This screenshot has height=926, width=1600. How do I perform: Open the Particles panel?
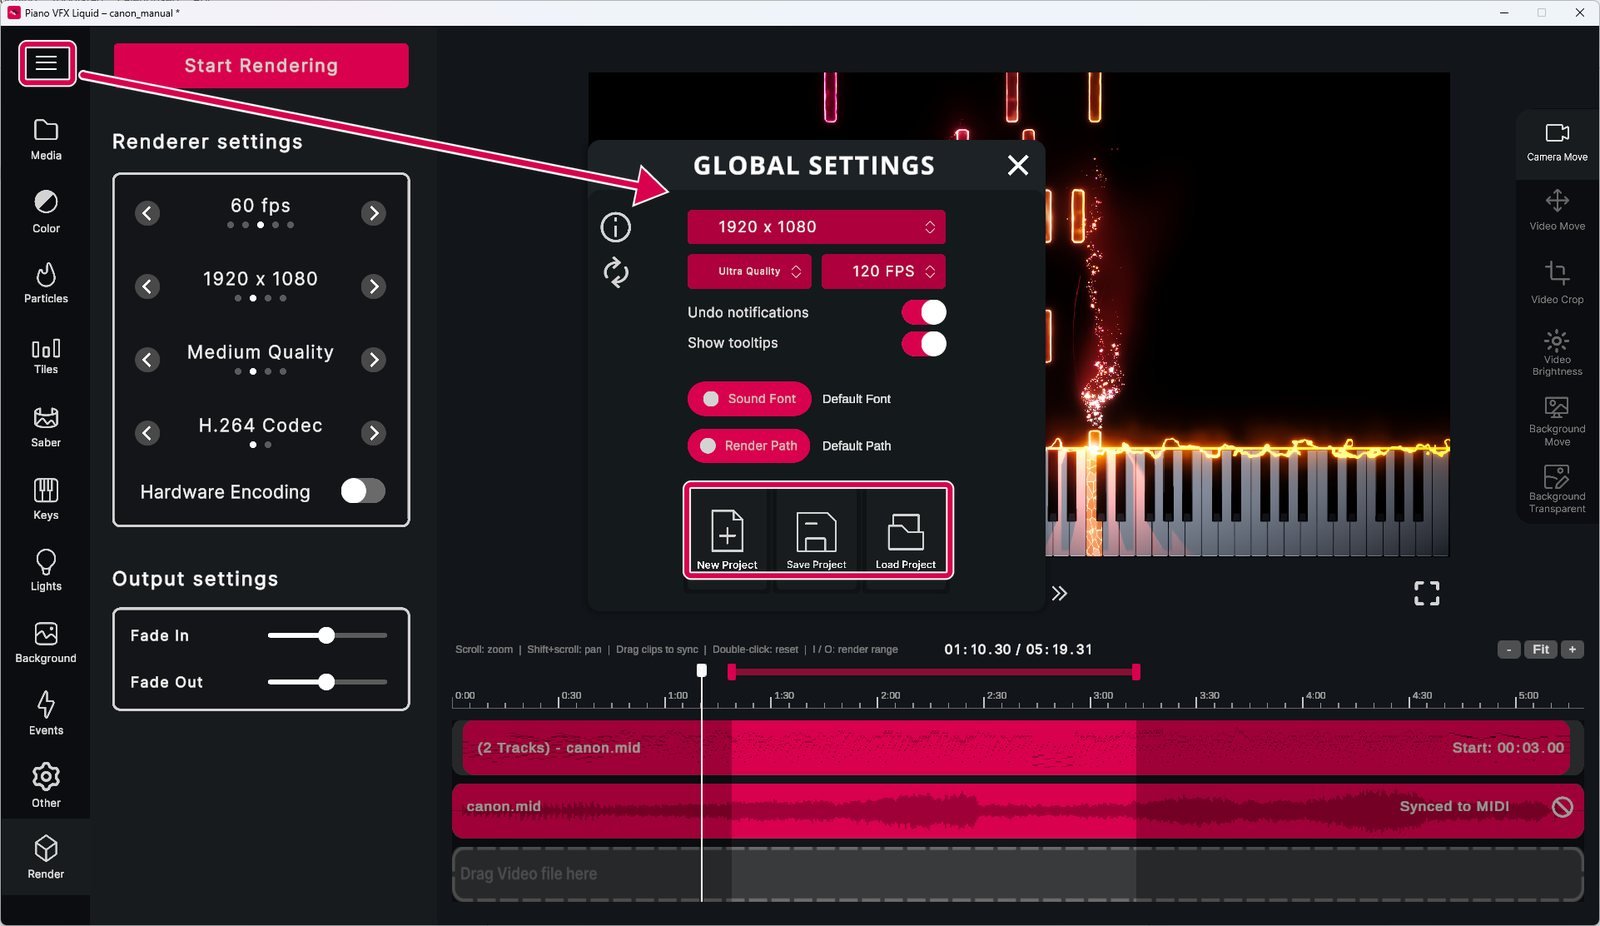pyautogui.click(x=46, y=283)
